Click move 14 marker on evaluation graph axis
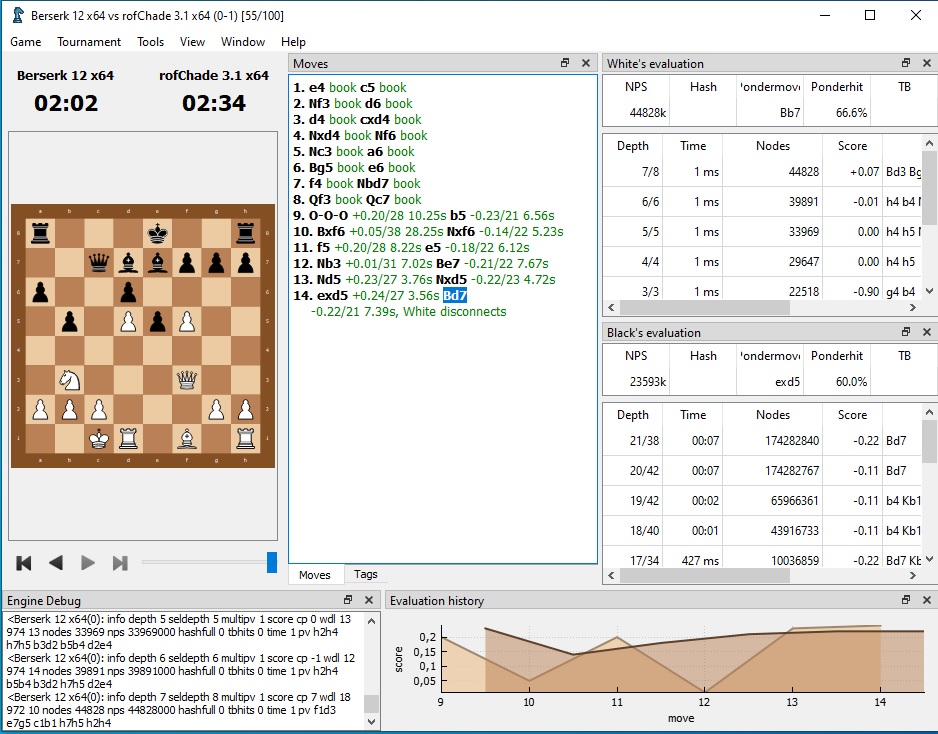 [x=880, y=702]
